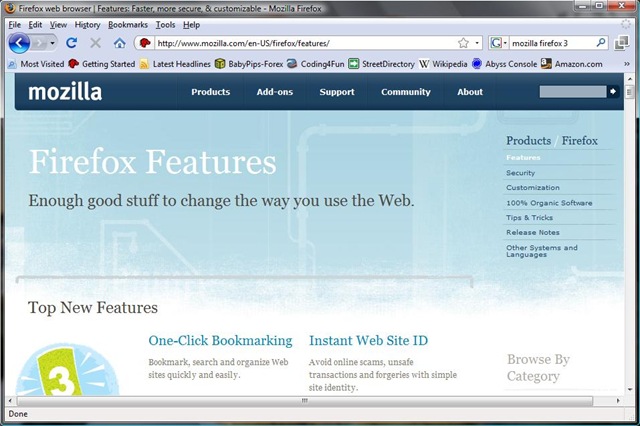Show more bookmarks with the chevron
This screenshot has height=426, width=640.
(627, 64)
